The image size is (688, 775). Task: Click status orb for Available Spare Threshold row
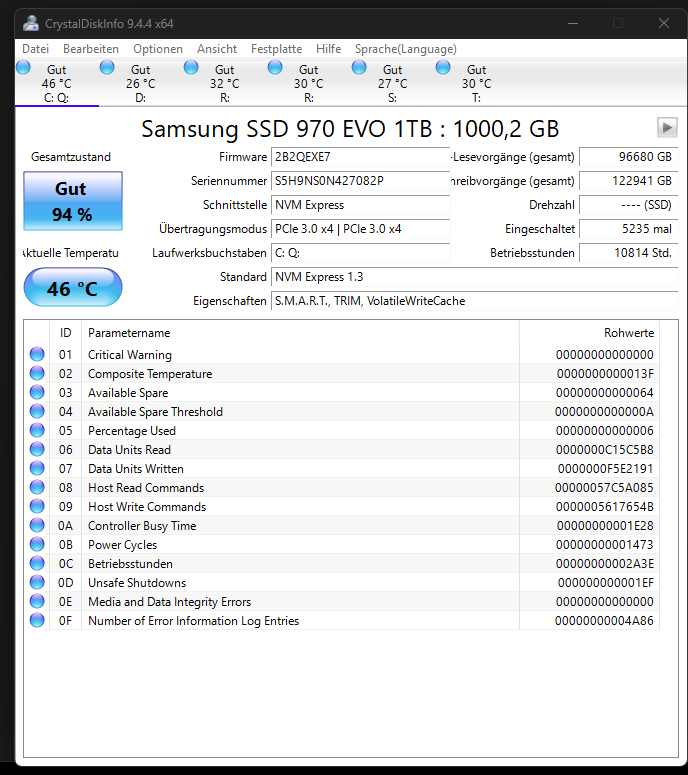(x=37, y=411)
